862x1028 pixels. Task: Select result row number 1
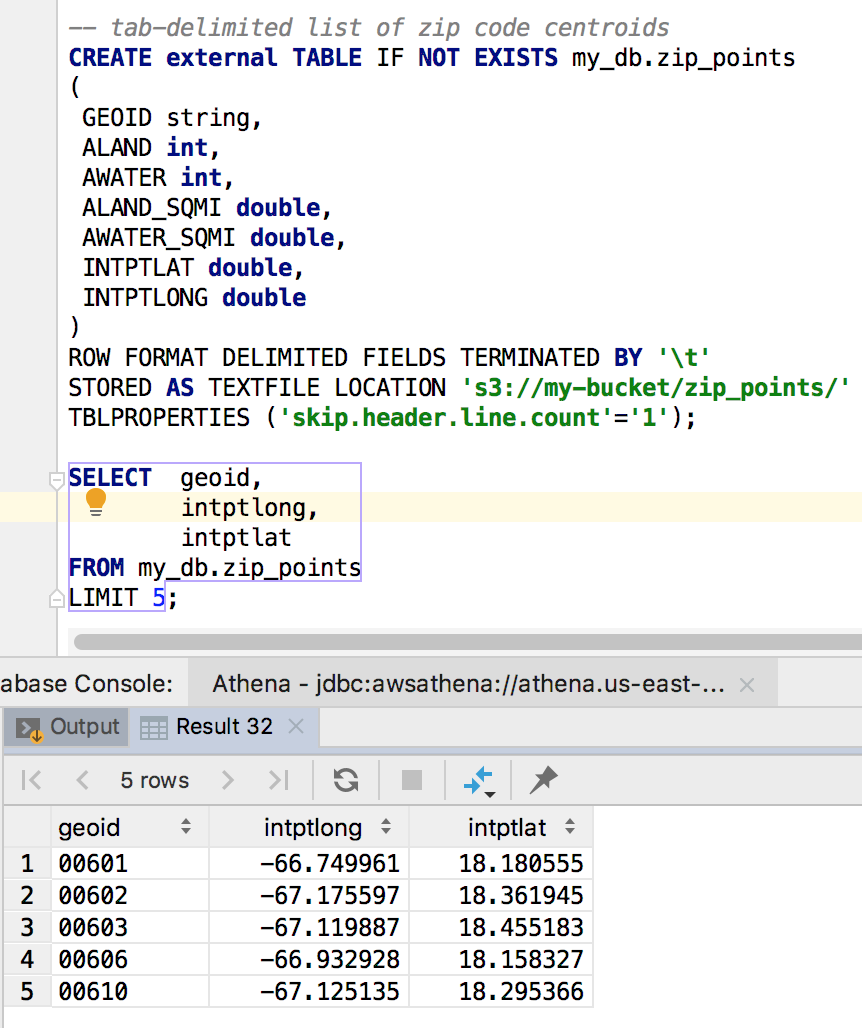[27, 863]
